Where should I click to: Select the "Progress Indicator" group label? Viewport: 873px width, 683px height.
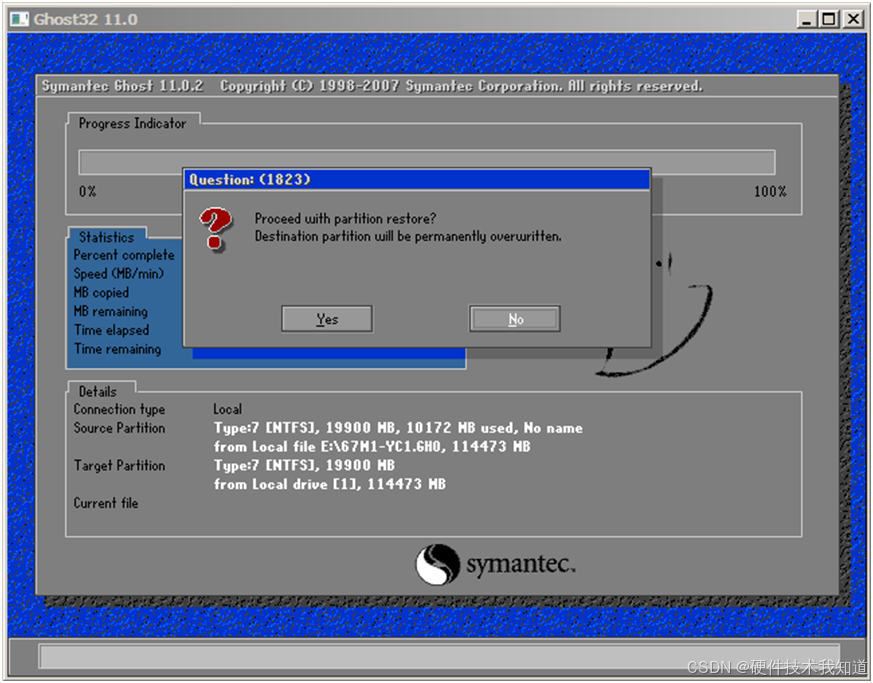133,124
